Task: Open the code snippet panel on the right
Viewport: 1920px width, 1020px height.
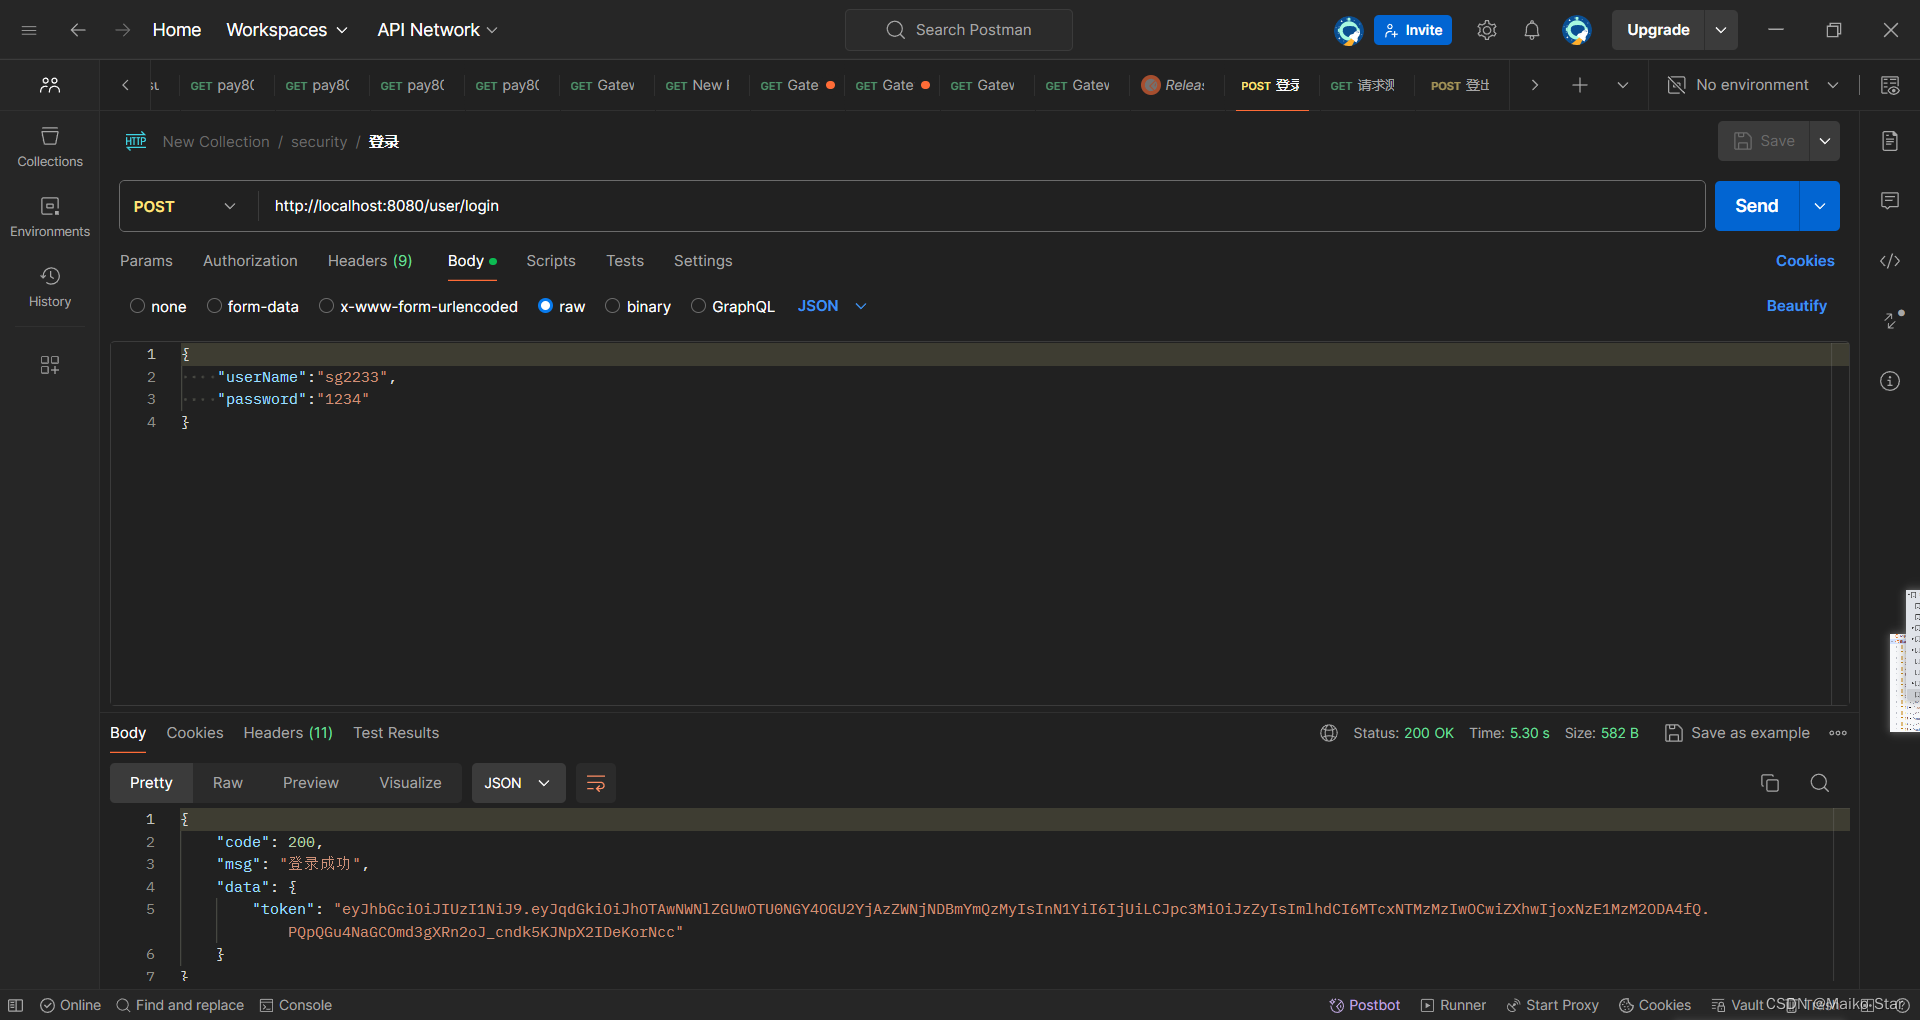Action: [1889, 261]
